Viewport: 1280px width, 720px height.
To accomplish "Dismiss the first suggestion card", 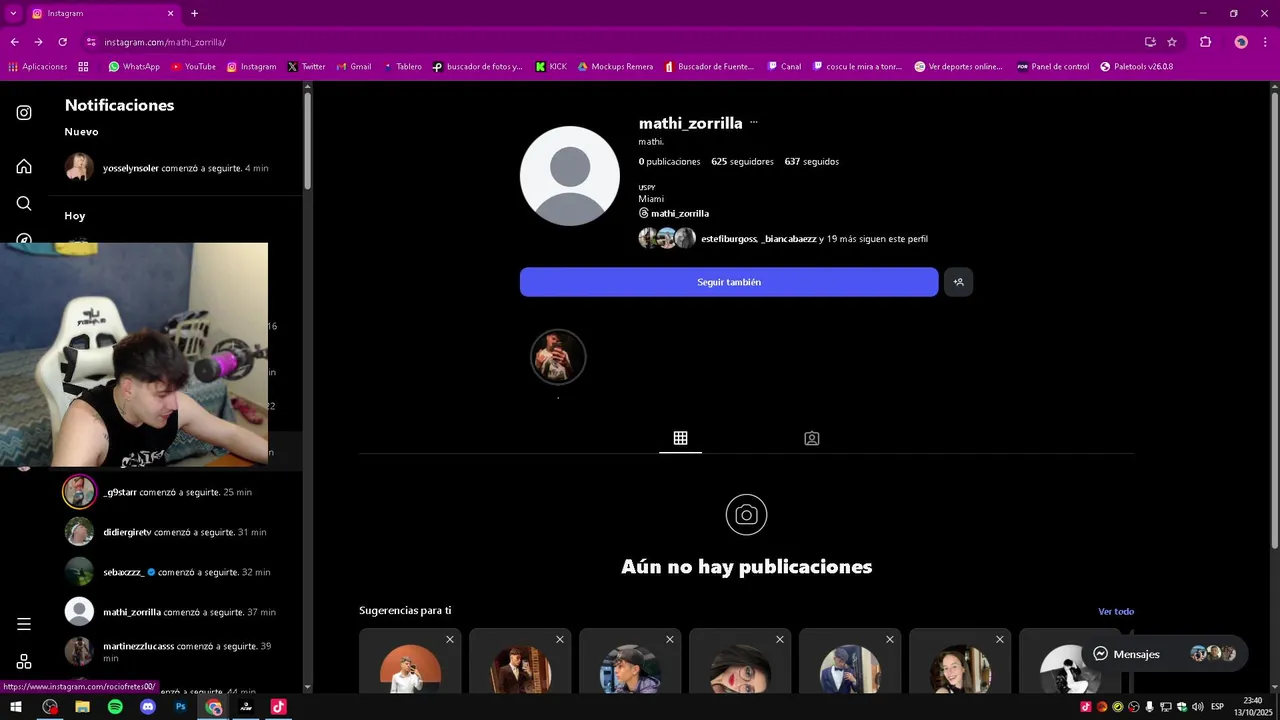I will [450, 640].
